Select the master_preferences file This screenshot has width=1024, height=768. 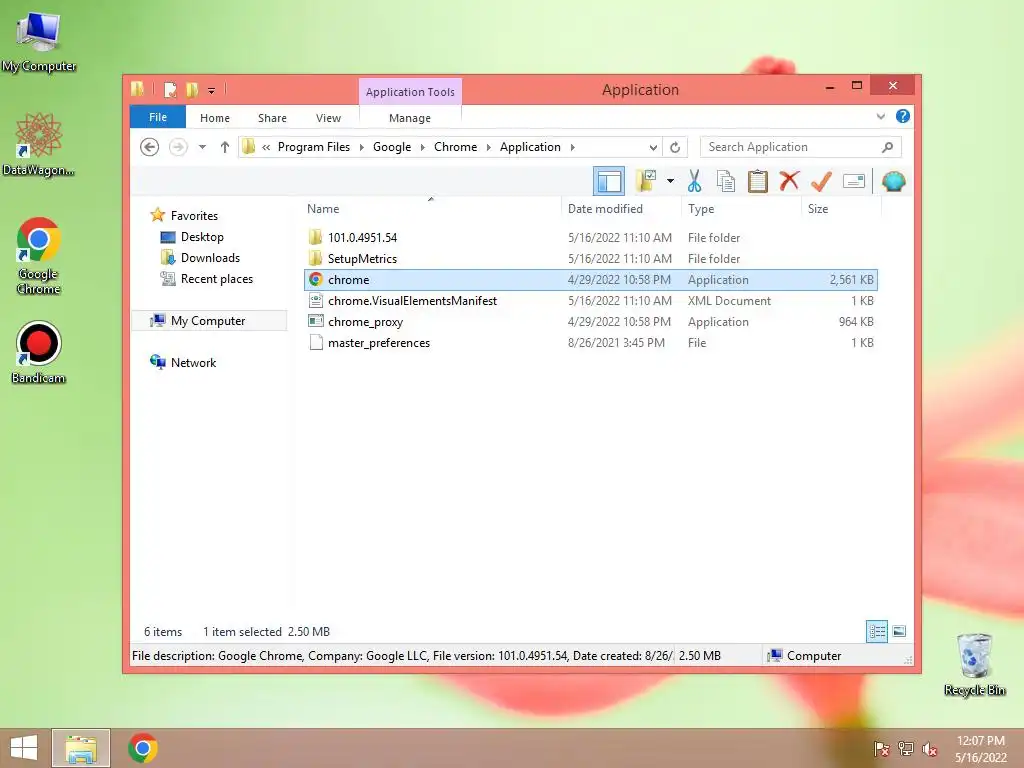591,342
